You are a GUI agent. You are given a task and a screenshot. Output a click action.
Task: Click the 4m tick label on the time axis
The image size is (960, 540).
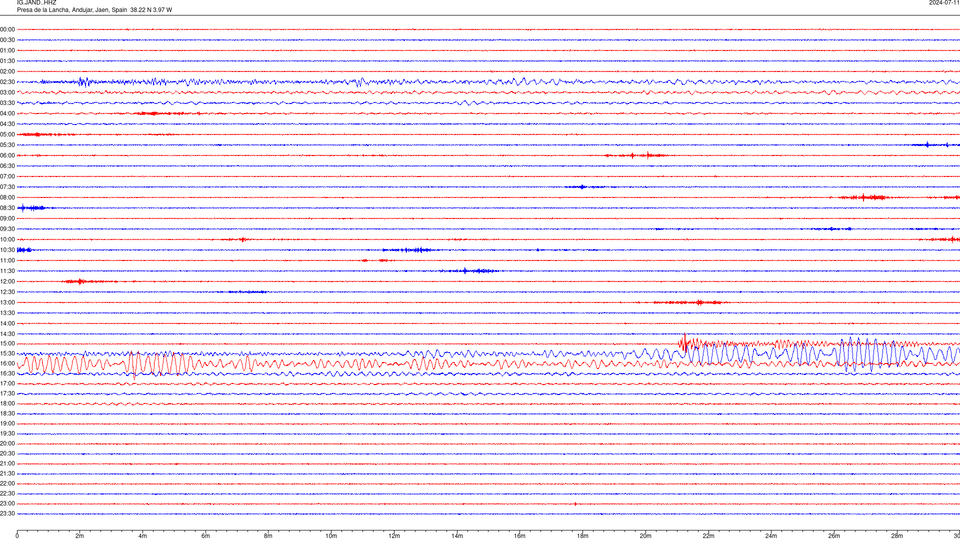[143, 536]
